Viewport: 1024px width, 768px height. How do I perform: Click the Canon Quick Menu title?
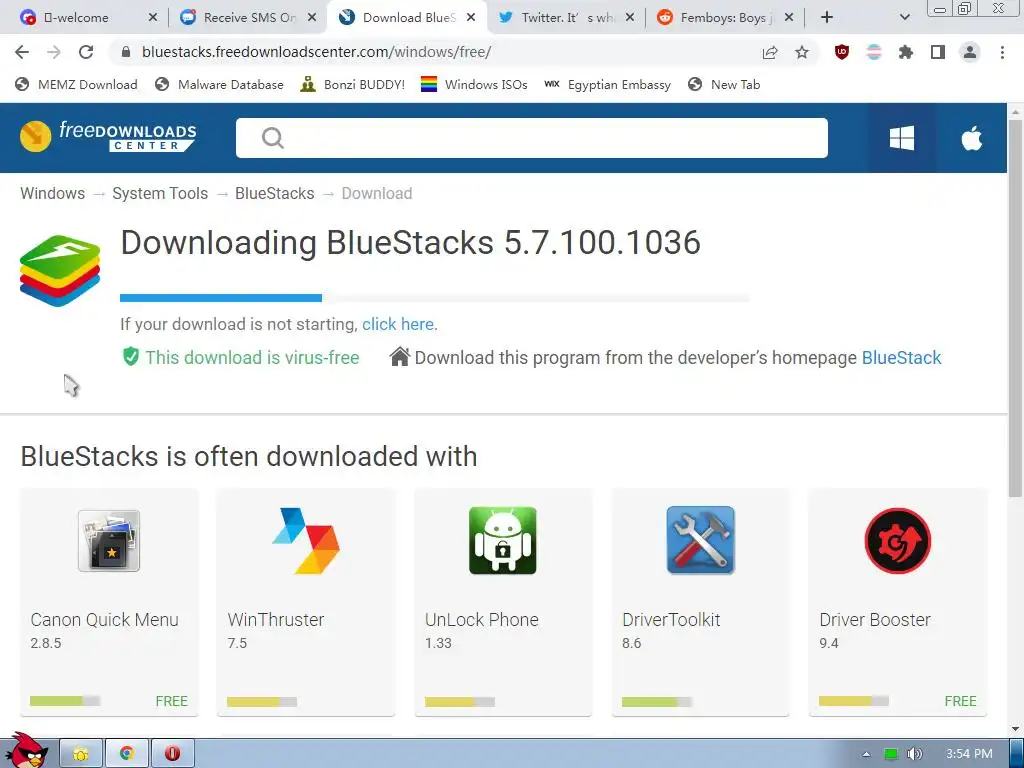pos(104,620)
